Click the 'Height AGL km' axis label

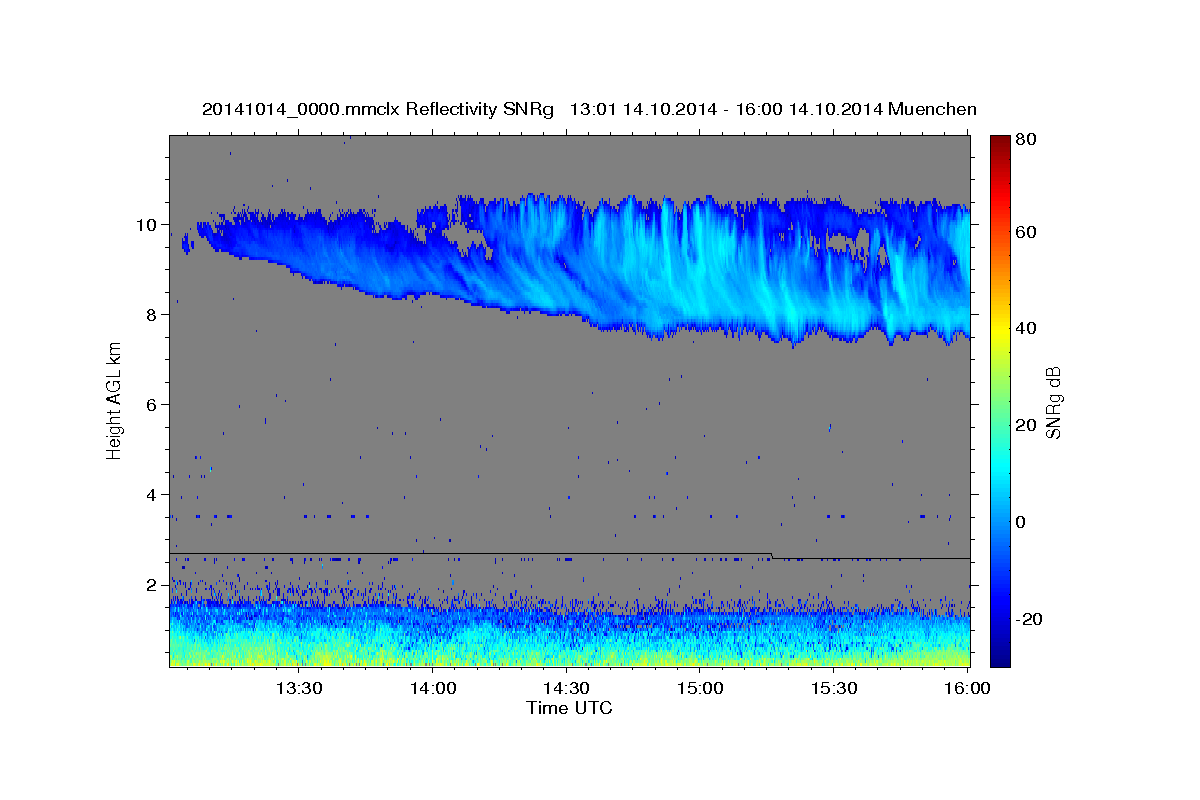point(115,399)
